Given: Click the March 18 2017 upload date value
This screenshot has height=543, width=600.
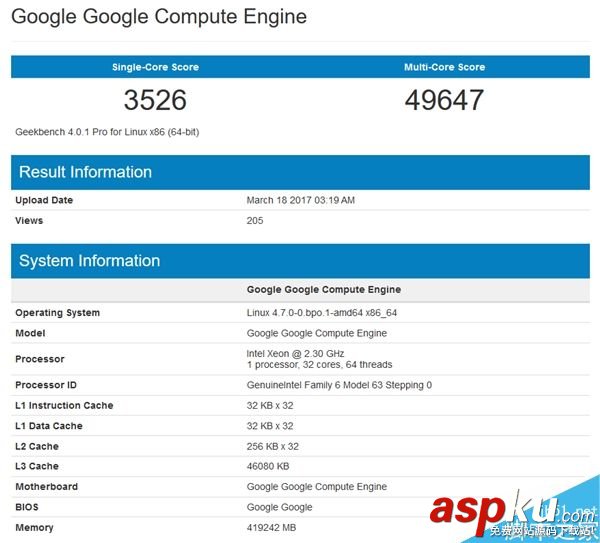Looking at the screenshot, I should click(300, 200).
